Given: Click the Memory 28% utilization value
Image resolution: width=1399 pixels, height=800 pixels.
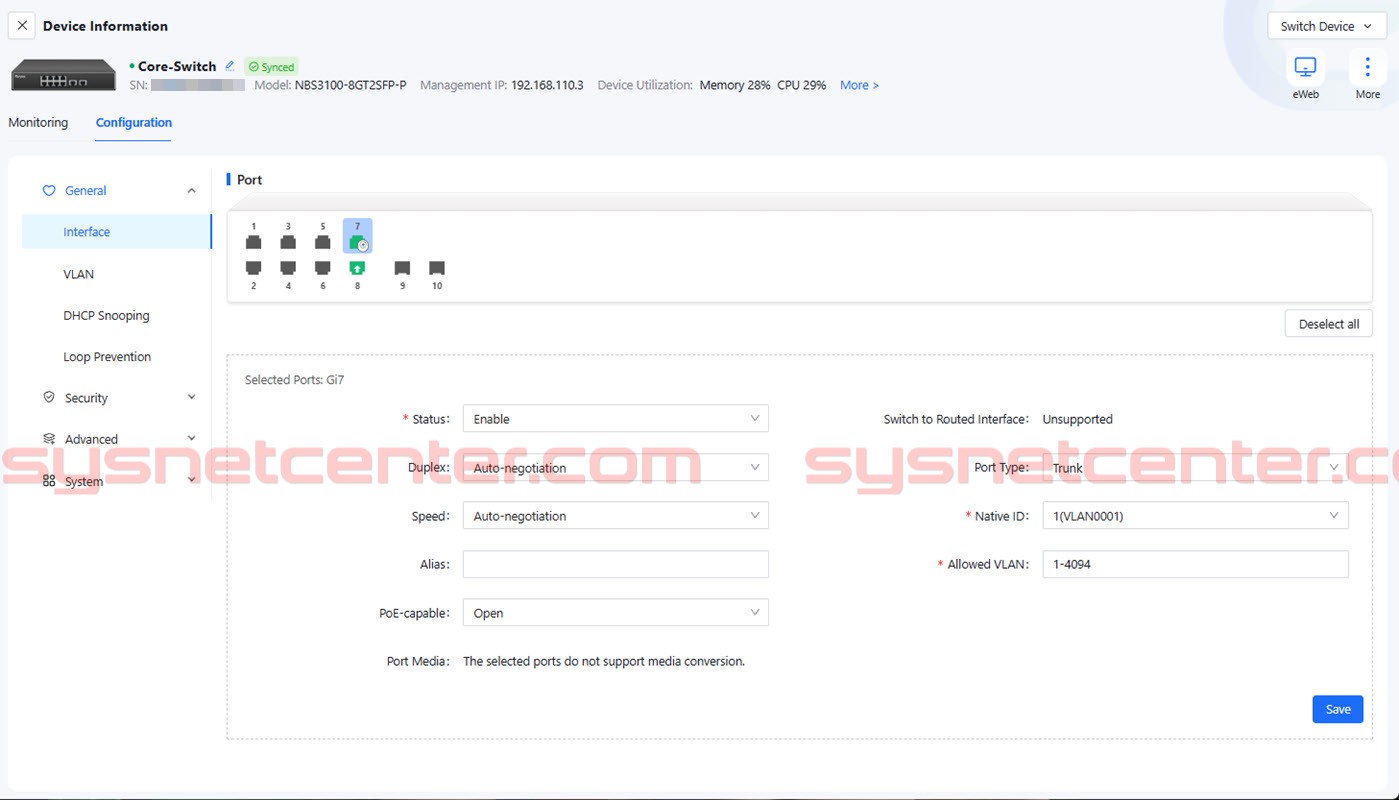Looking at the screenshot, I should click(x=735, y=85).
